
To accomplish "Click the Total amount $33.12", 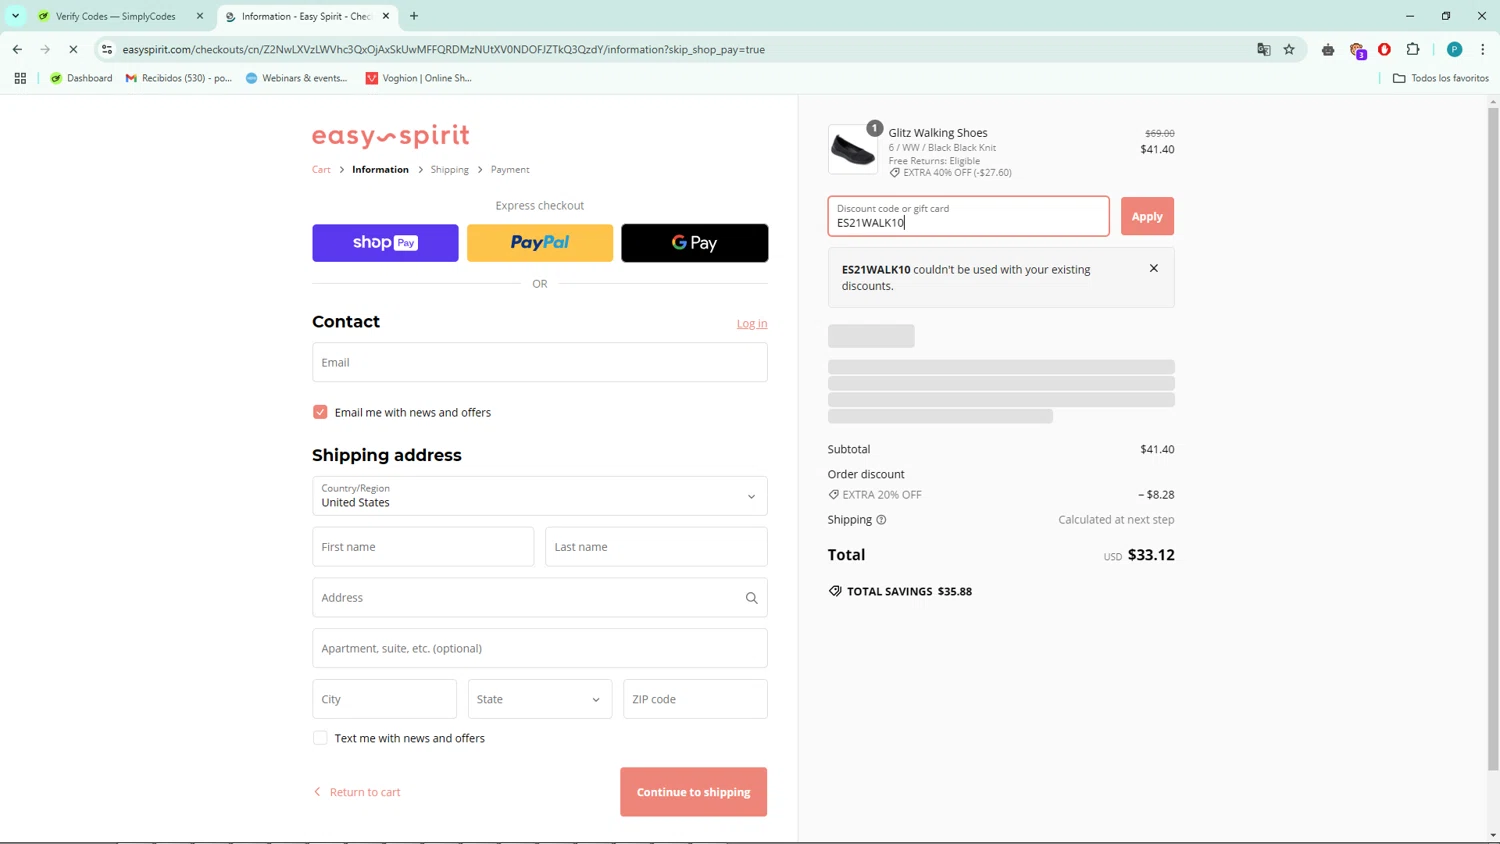I will click(1151, 555).
